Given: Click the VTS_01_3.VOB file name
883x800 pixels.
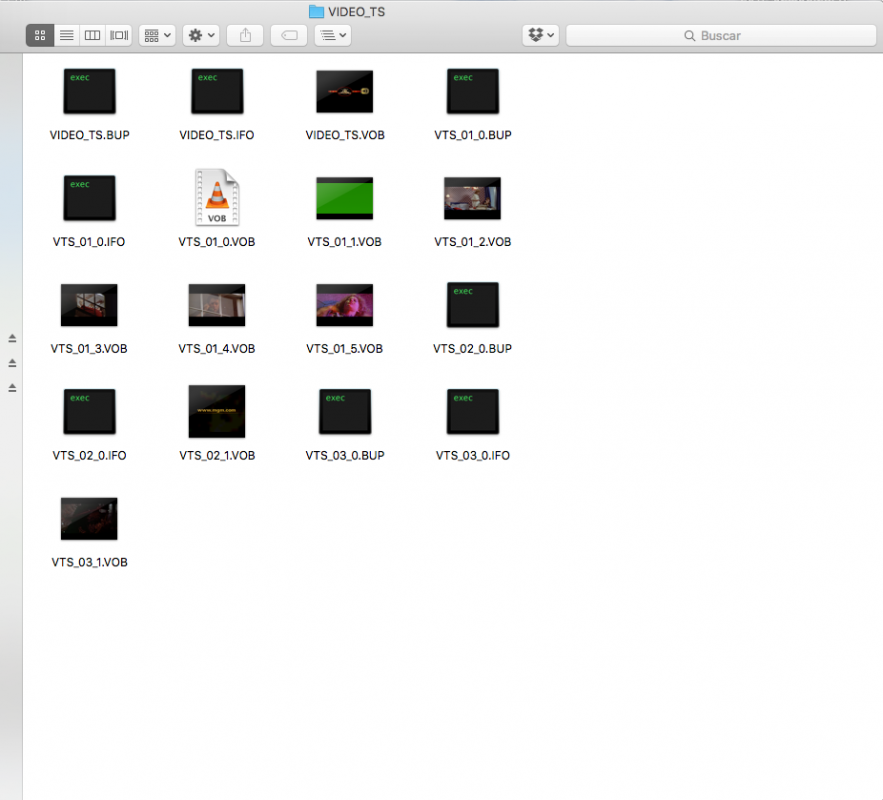Looking at the screenshot, I should click(89, 349).
